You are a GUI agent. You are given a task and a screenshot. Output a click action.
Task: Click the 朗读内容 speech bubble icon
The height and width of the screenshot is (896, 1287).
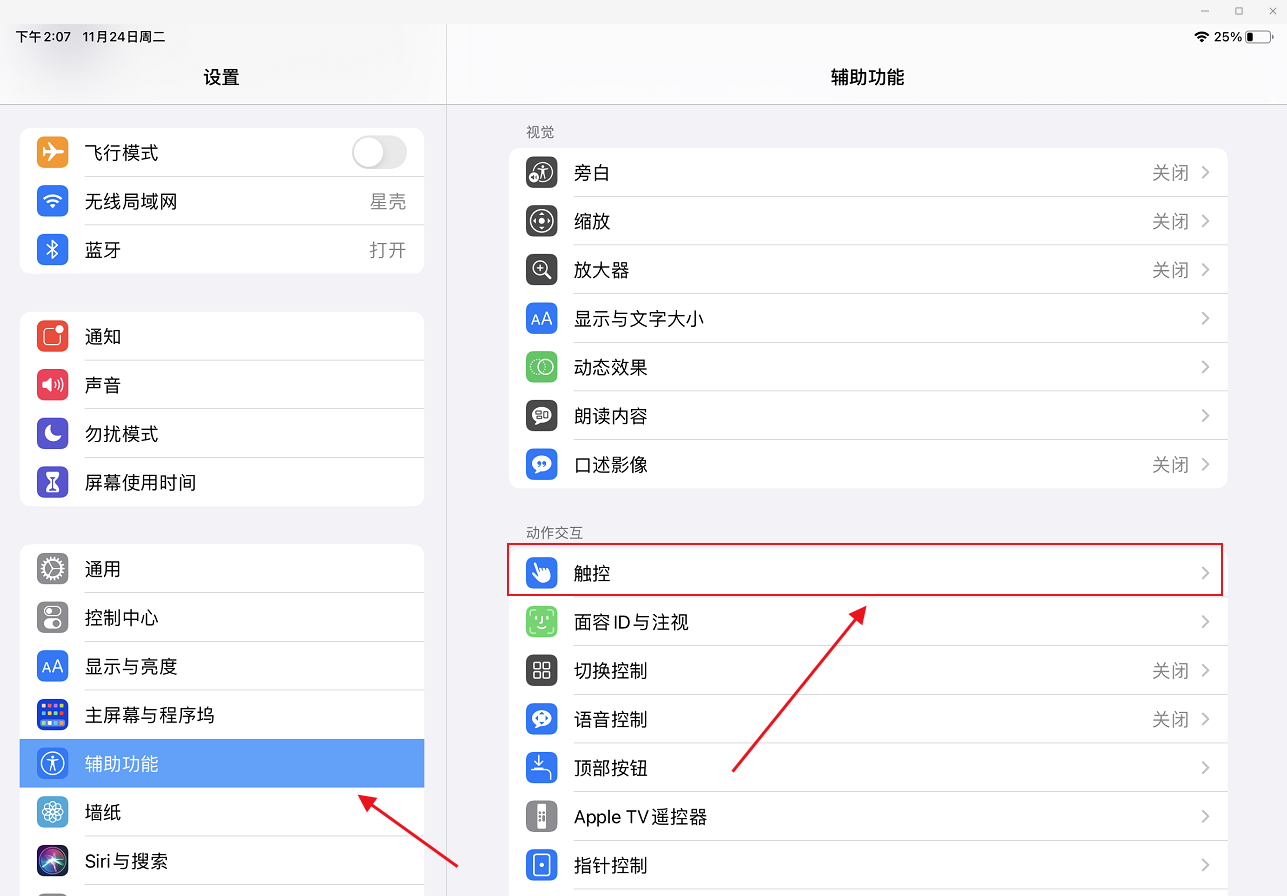tap(541, 415)
